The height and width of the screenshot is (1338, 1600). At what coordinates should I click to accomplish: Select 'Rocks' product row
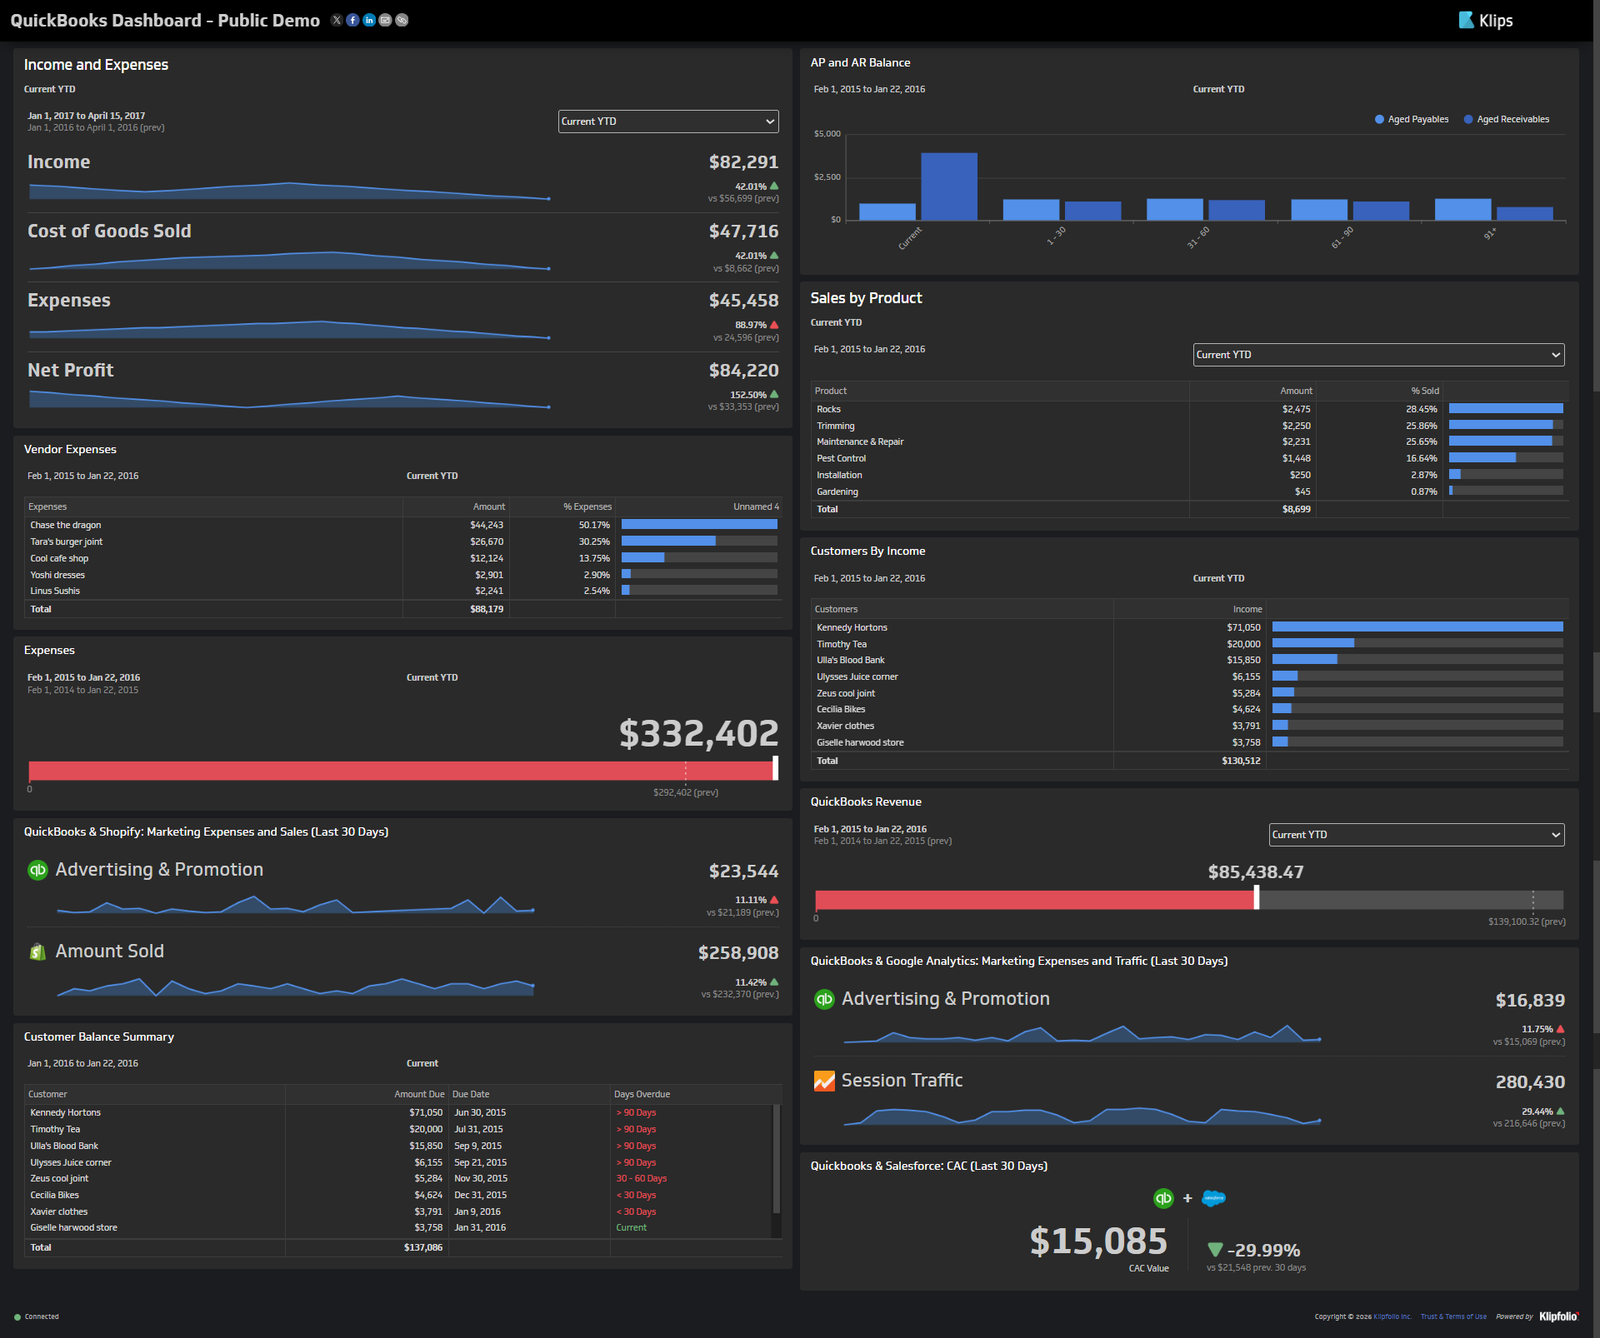coord(1189,409)
